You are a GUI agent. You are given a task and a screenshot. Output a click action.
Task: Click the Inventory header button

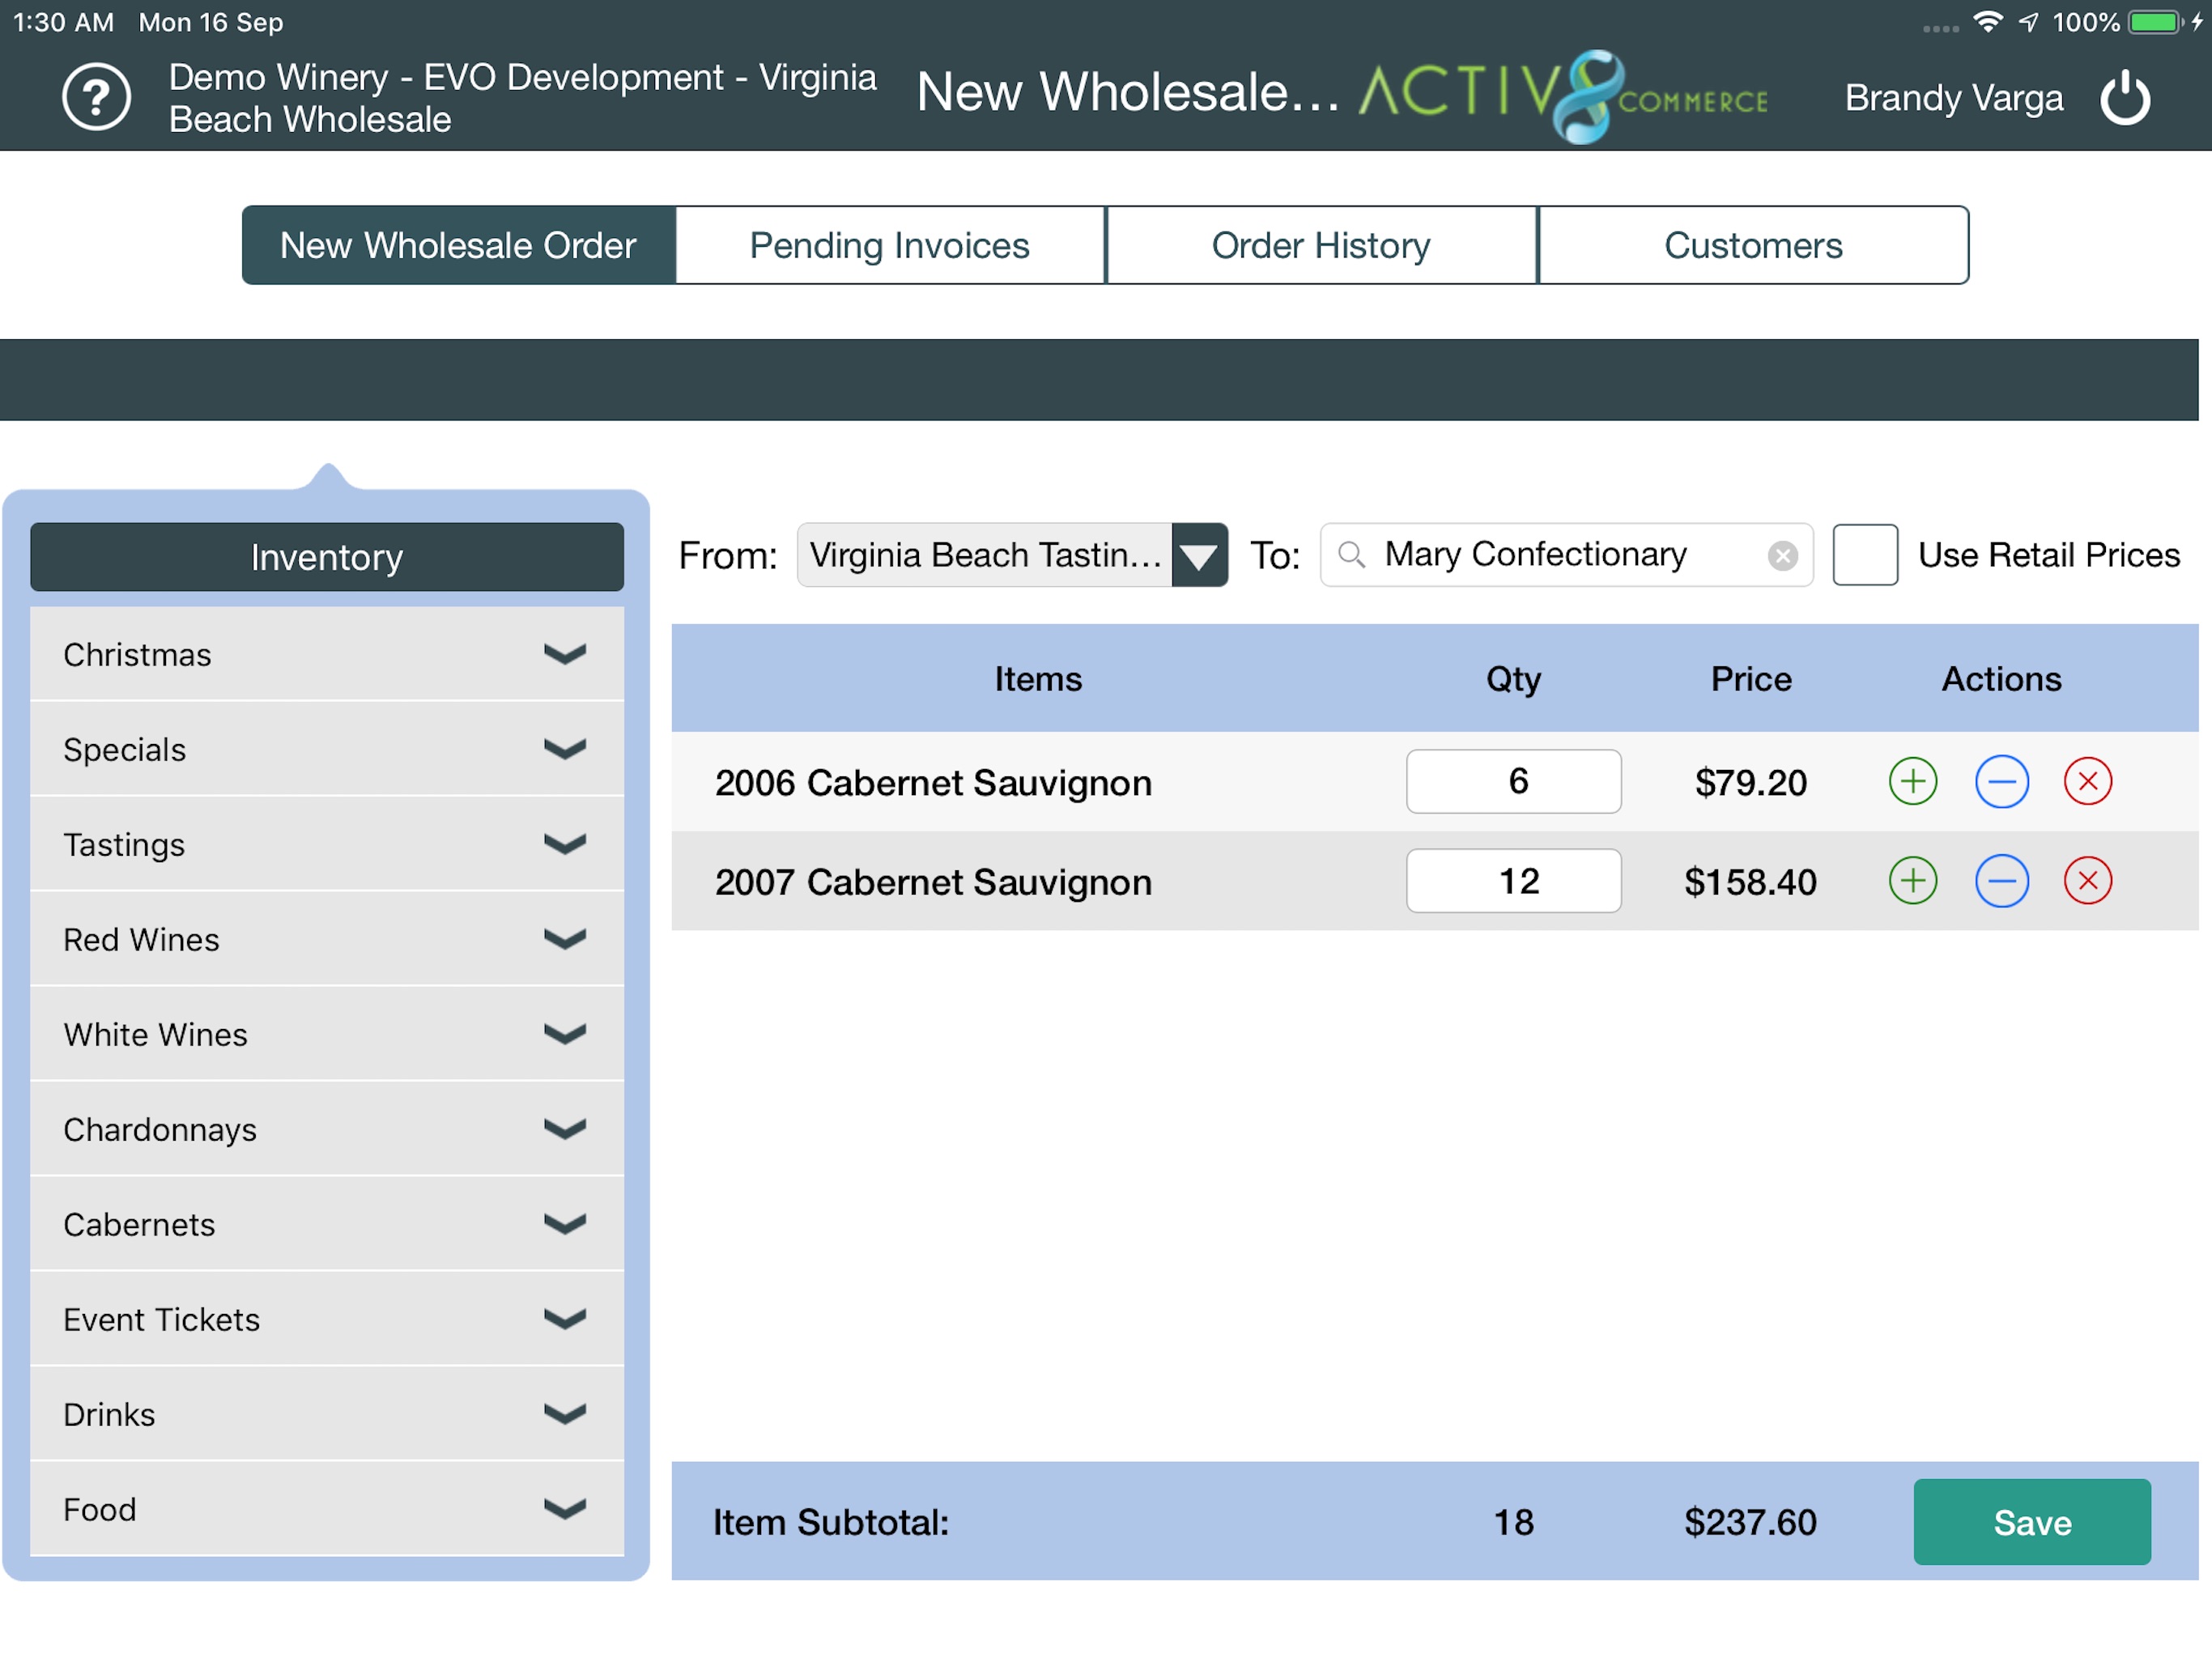(327, 557)
